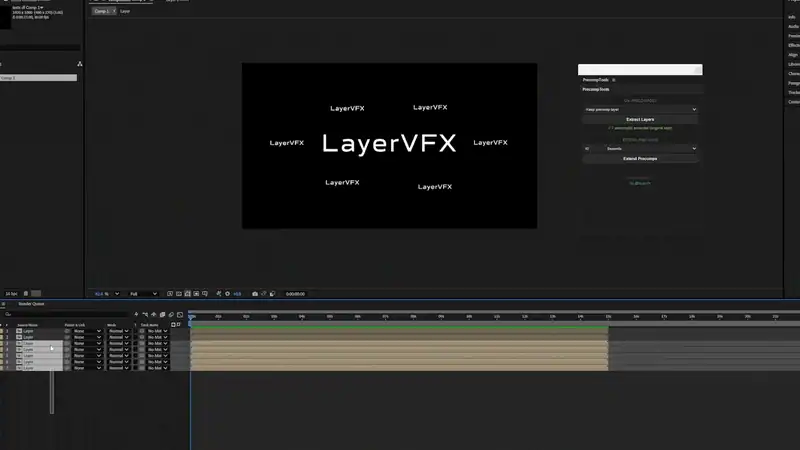
Task: Open the Seconds unit dropdown in PrecompTools
Action: click(x=651, y=148)
